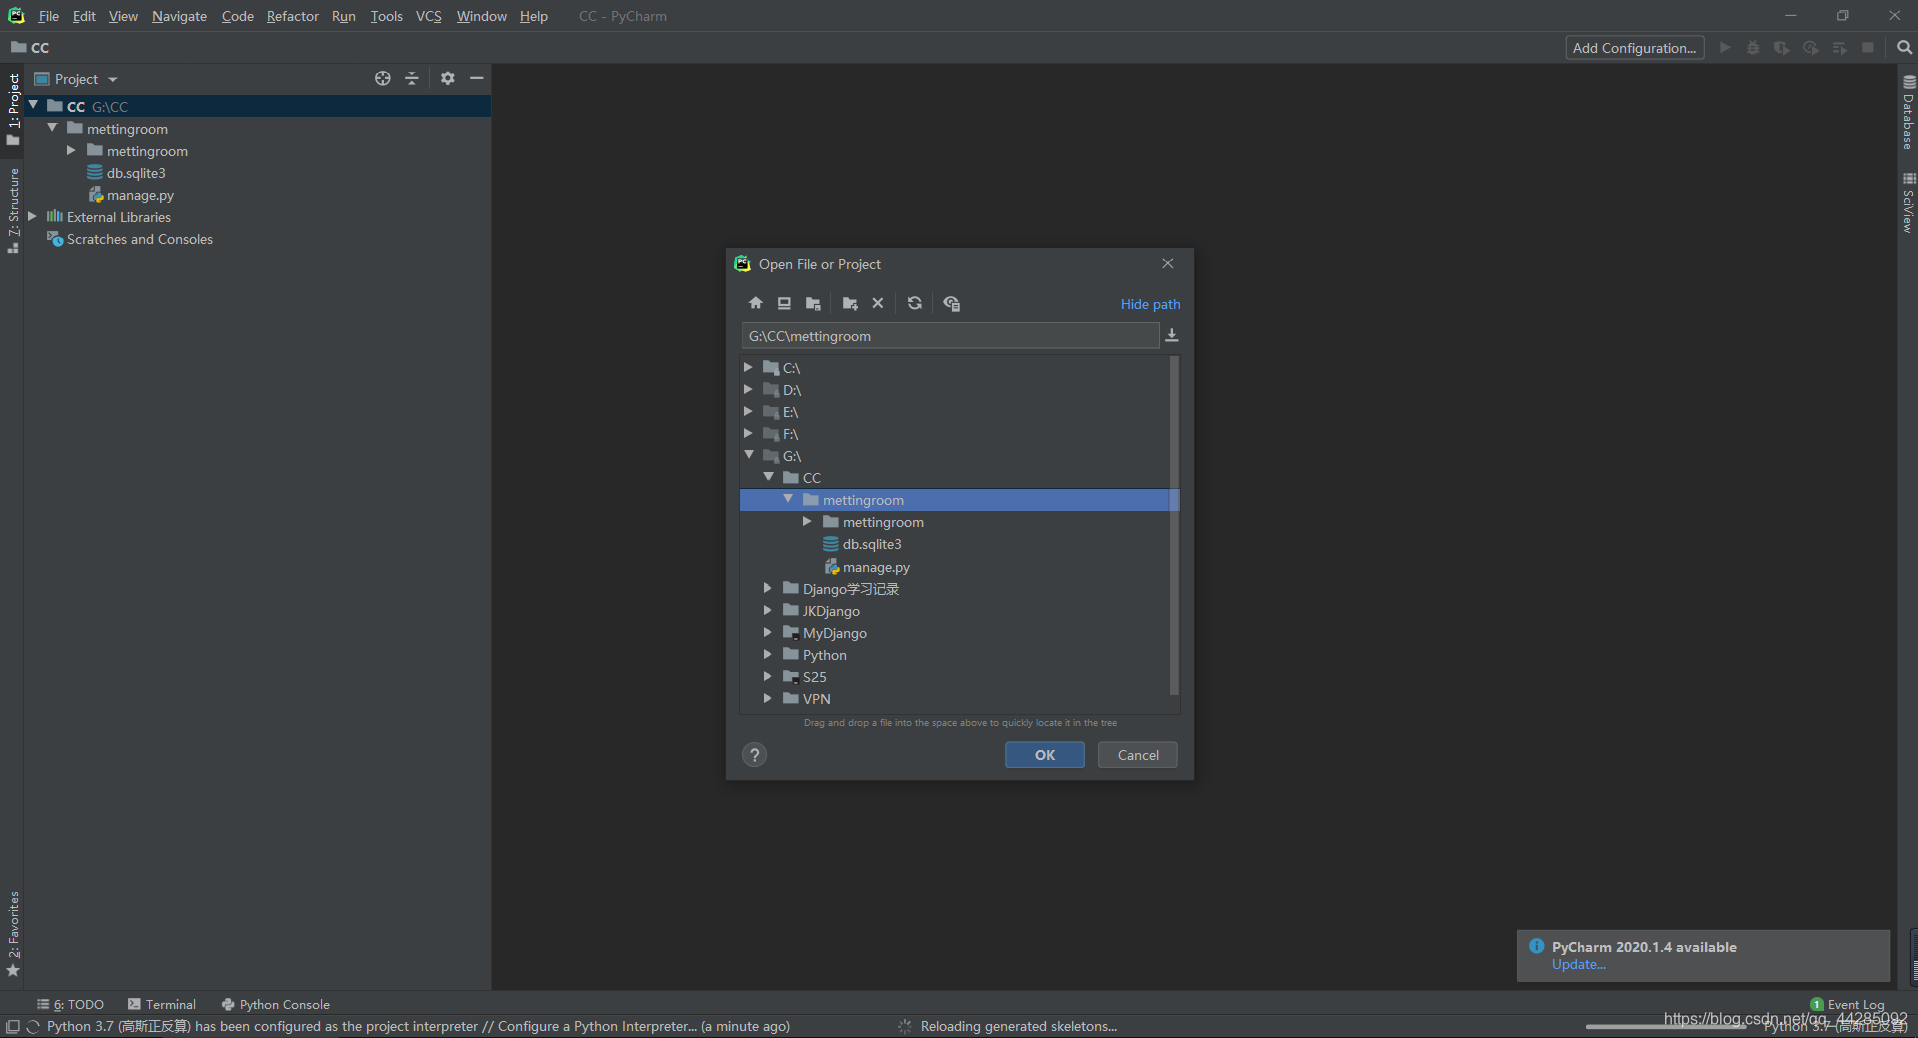Go to project directory icon

click(x=813, y=303)
